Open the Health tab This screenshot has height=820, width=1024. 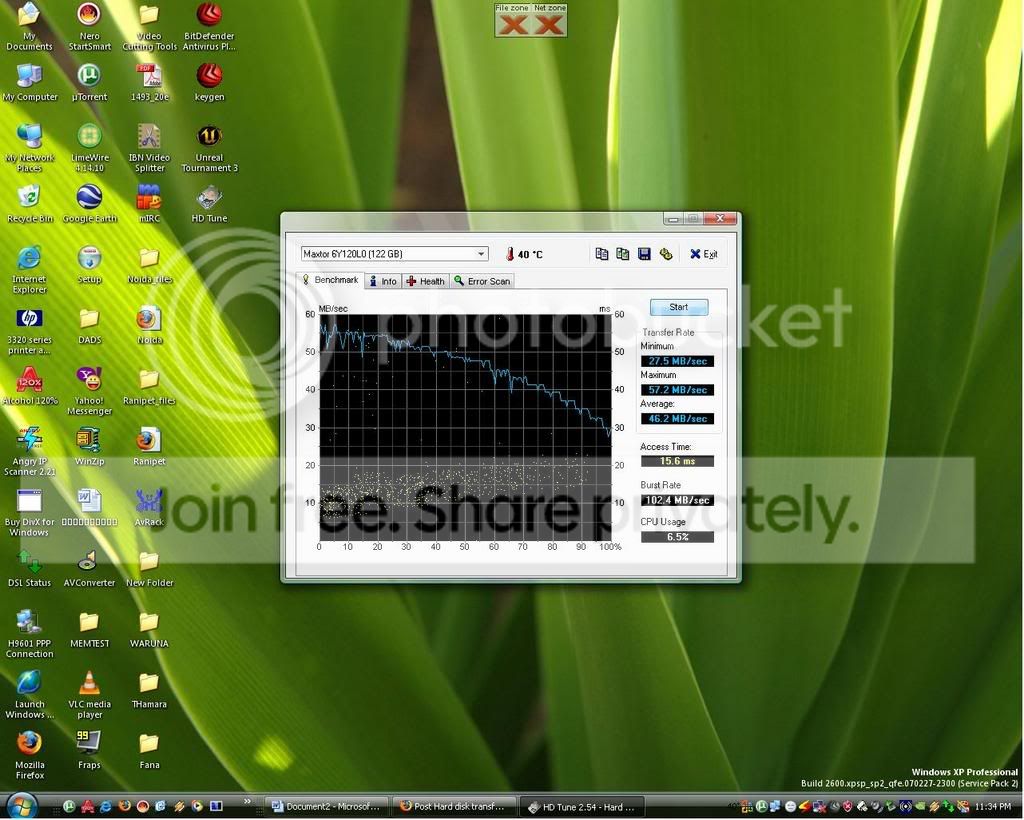point(425,281)
